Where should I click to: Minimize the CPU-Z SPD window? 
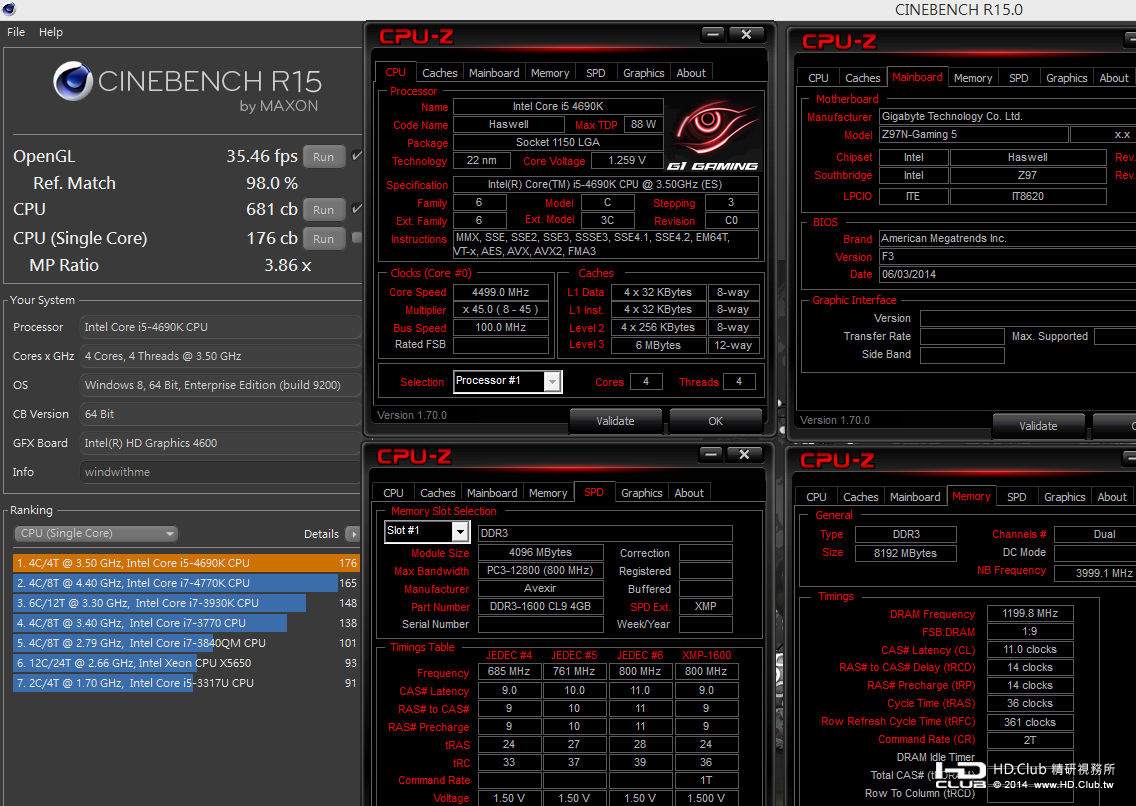(711, 454)
